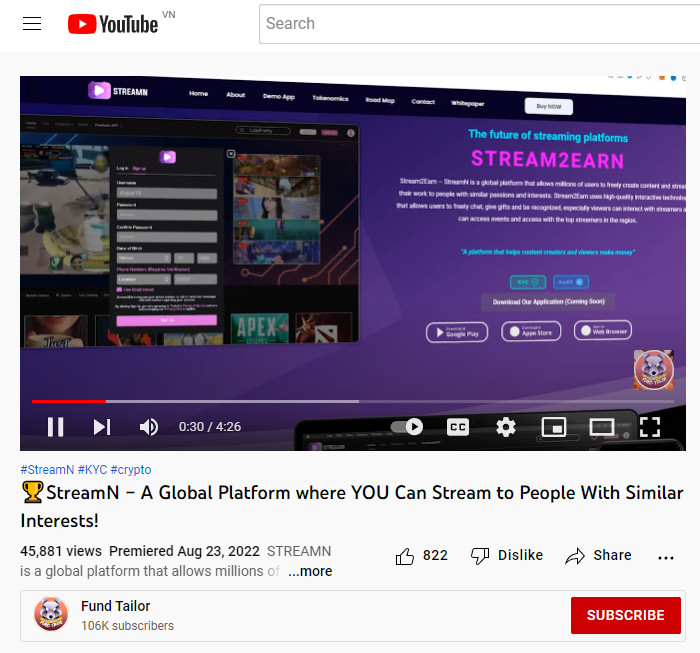
Task: Click the 106K subscribers text
Action: pyautogui.click(x=127, y=626)
